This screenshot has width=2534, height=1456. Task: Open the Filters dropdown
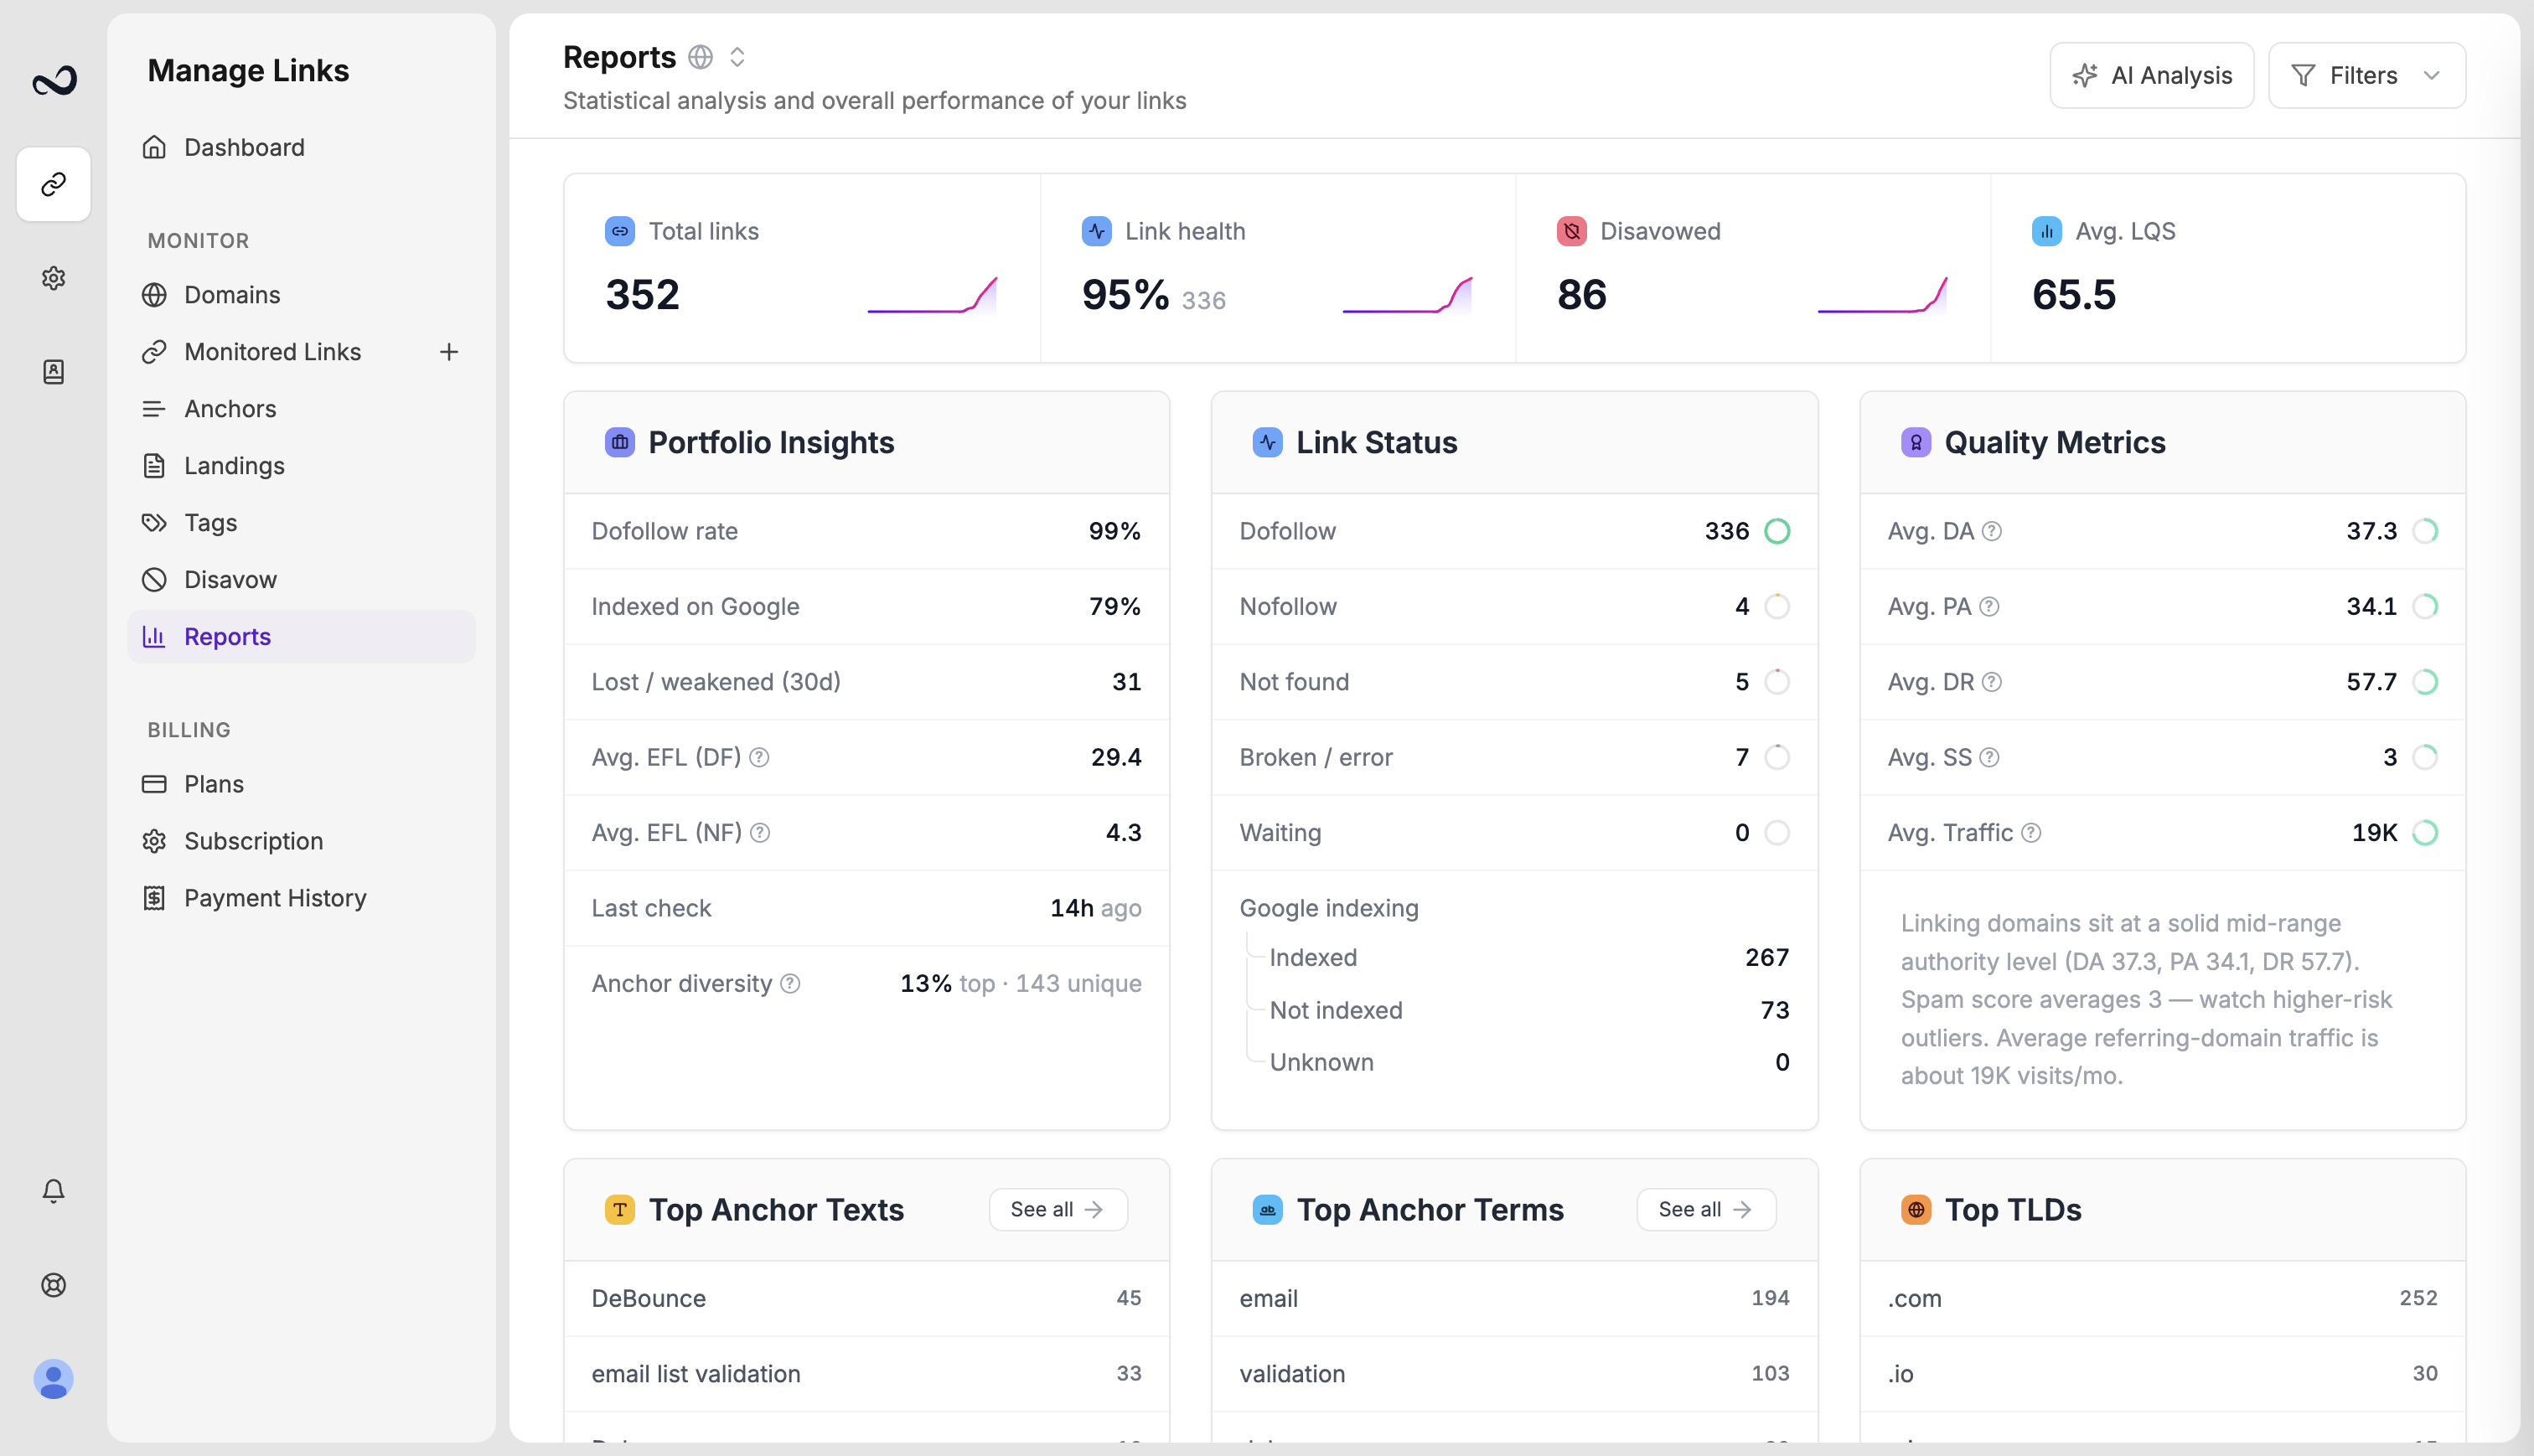click(x=2367, y=75)
